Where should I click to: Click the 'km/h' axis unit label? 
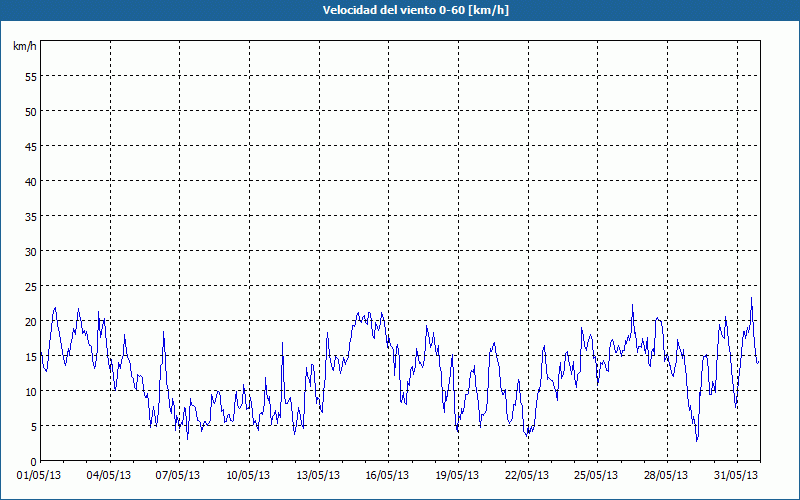(x=25, y=46)
